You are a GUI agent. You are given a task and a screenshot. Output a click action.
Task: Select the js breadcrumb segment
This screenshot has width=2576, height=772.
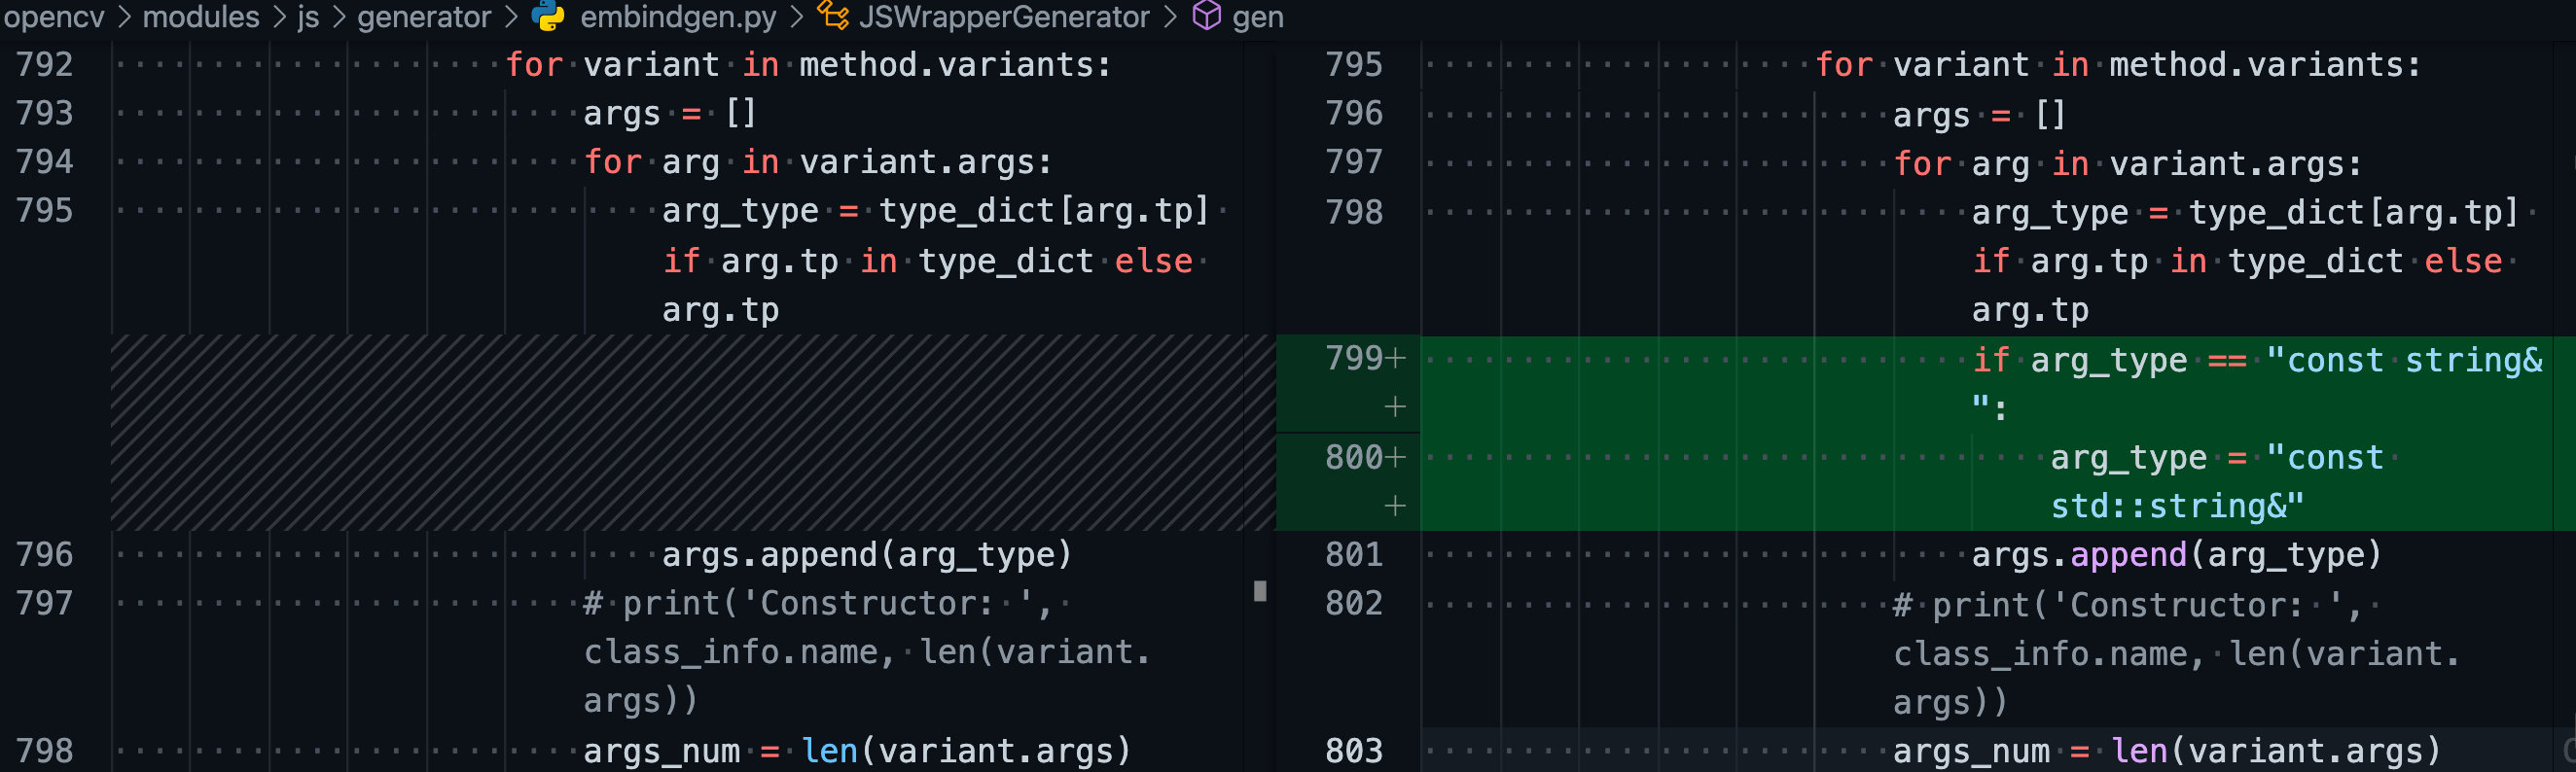pos(308,17)
